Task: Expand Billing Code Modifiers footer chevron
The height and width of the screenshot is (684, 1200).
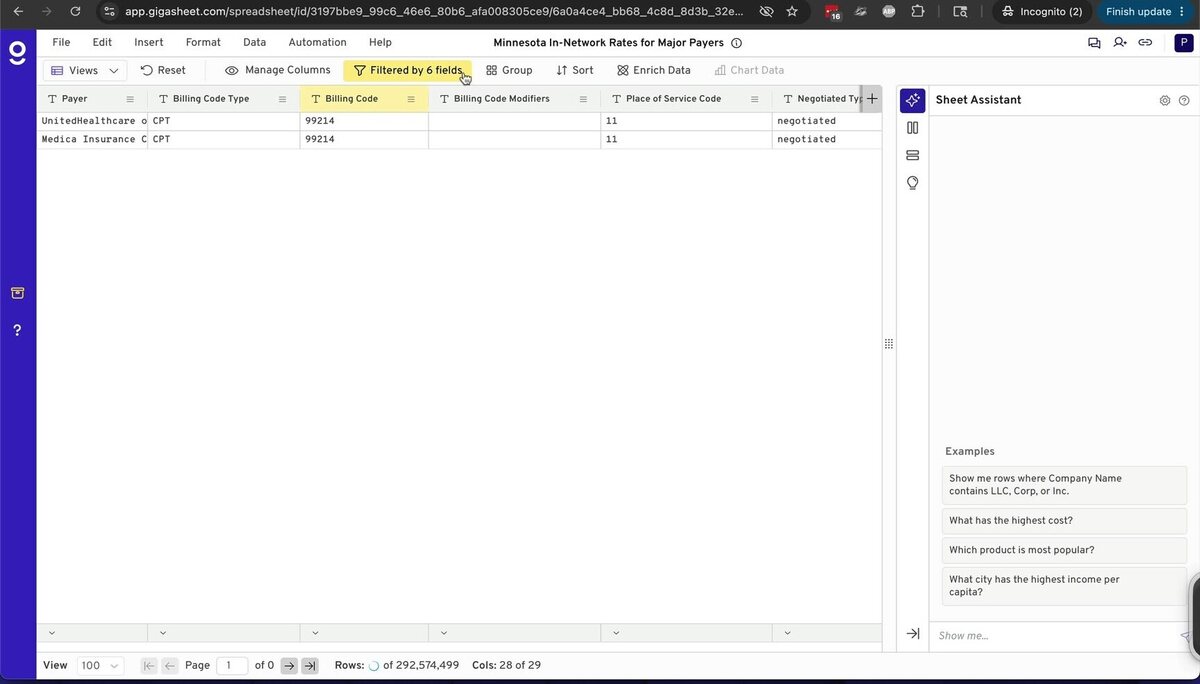Action: (444, 633)
